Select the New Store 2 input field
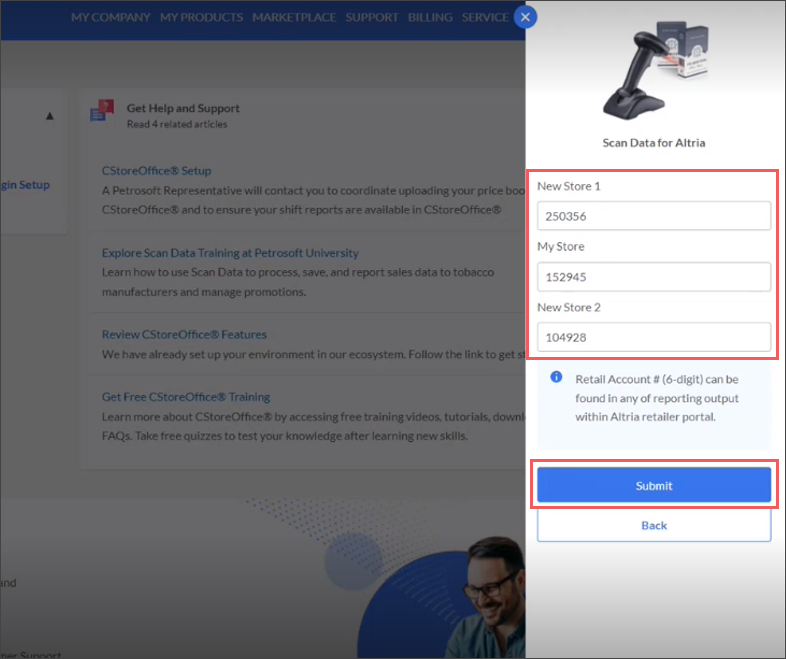The width and height of the screenshot is (786, 659). (653, 337)
